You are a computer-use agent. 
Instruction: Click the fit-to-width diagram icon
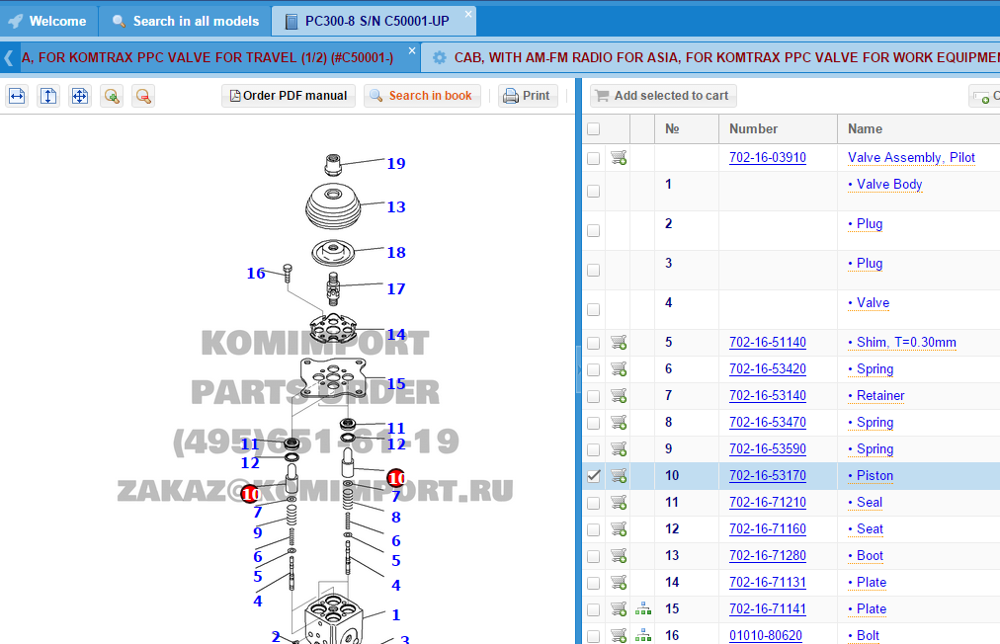[x=17, y=96]
